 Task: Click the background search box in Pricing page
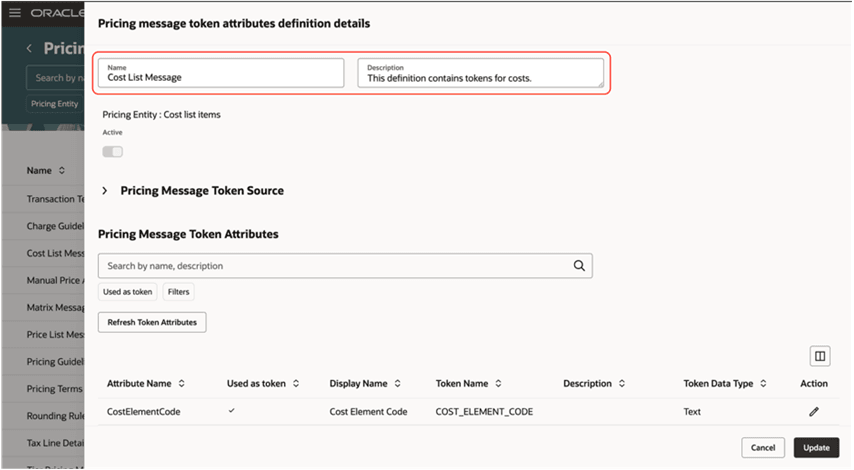click(x=56, y=78)
